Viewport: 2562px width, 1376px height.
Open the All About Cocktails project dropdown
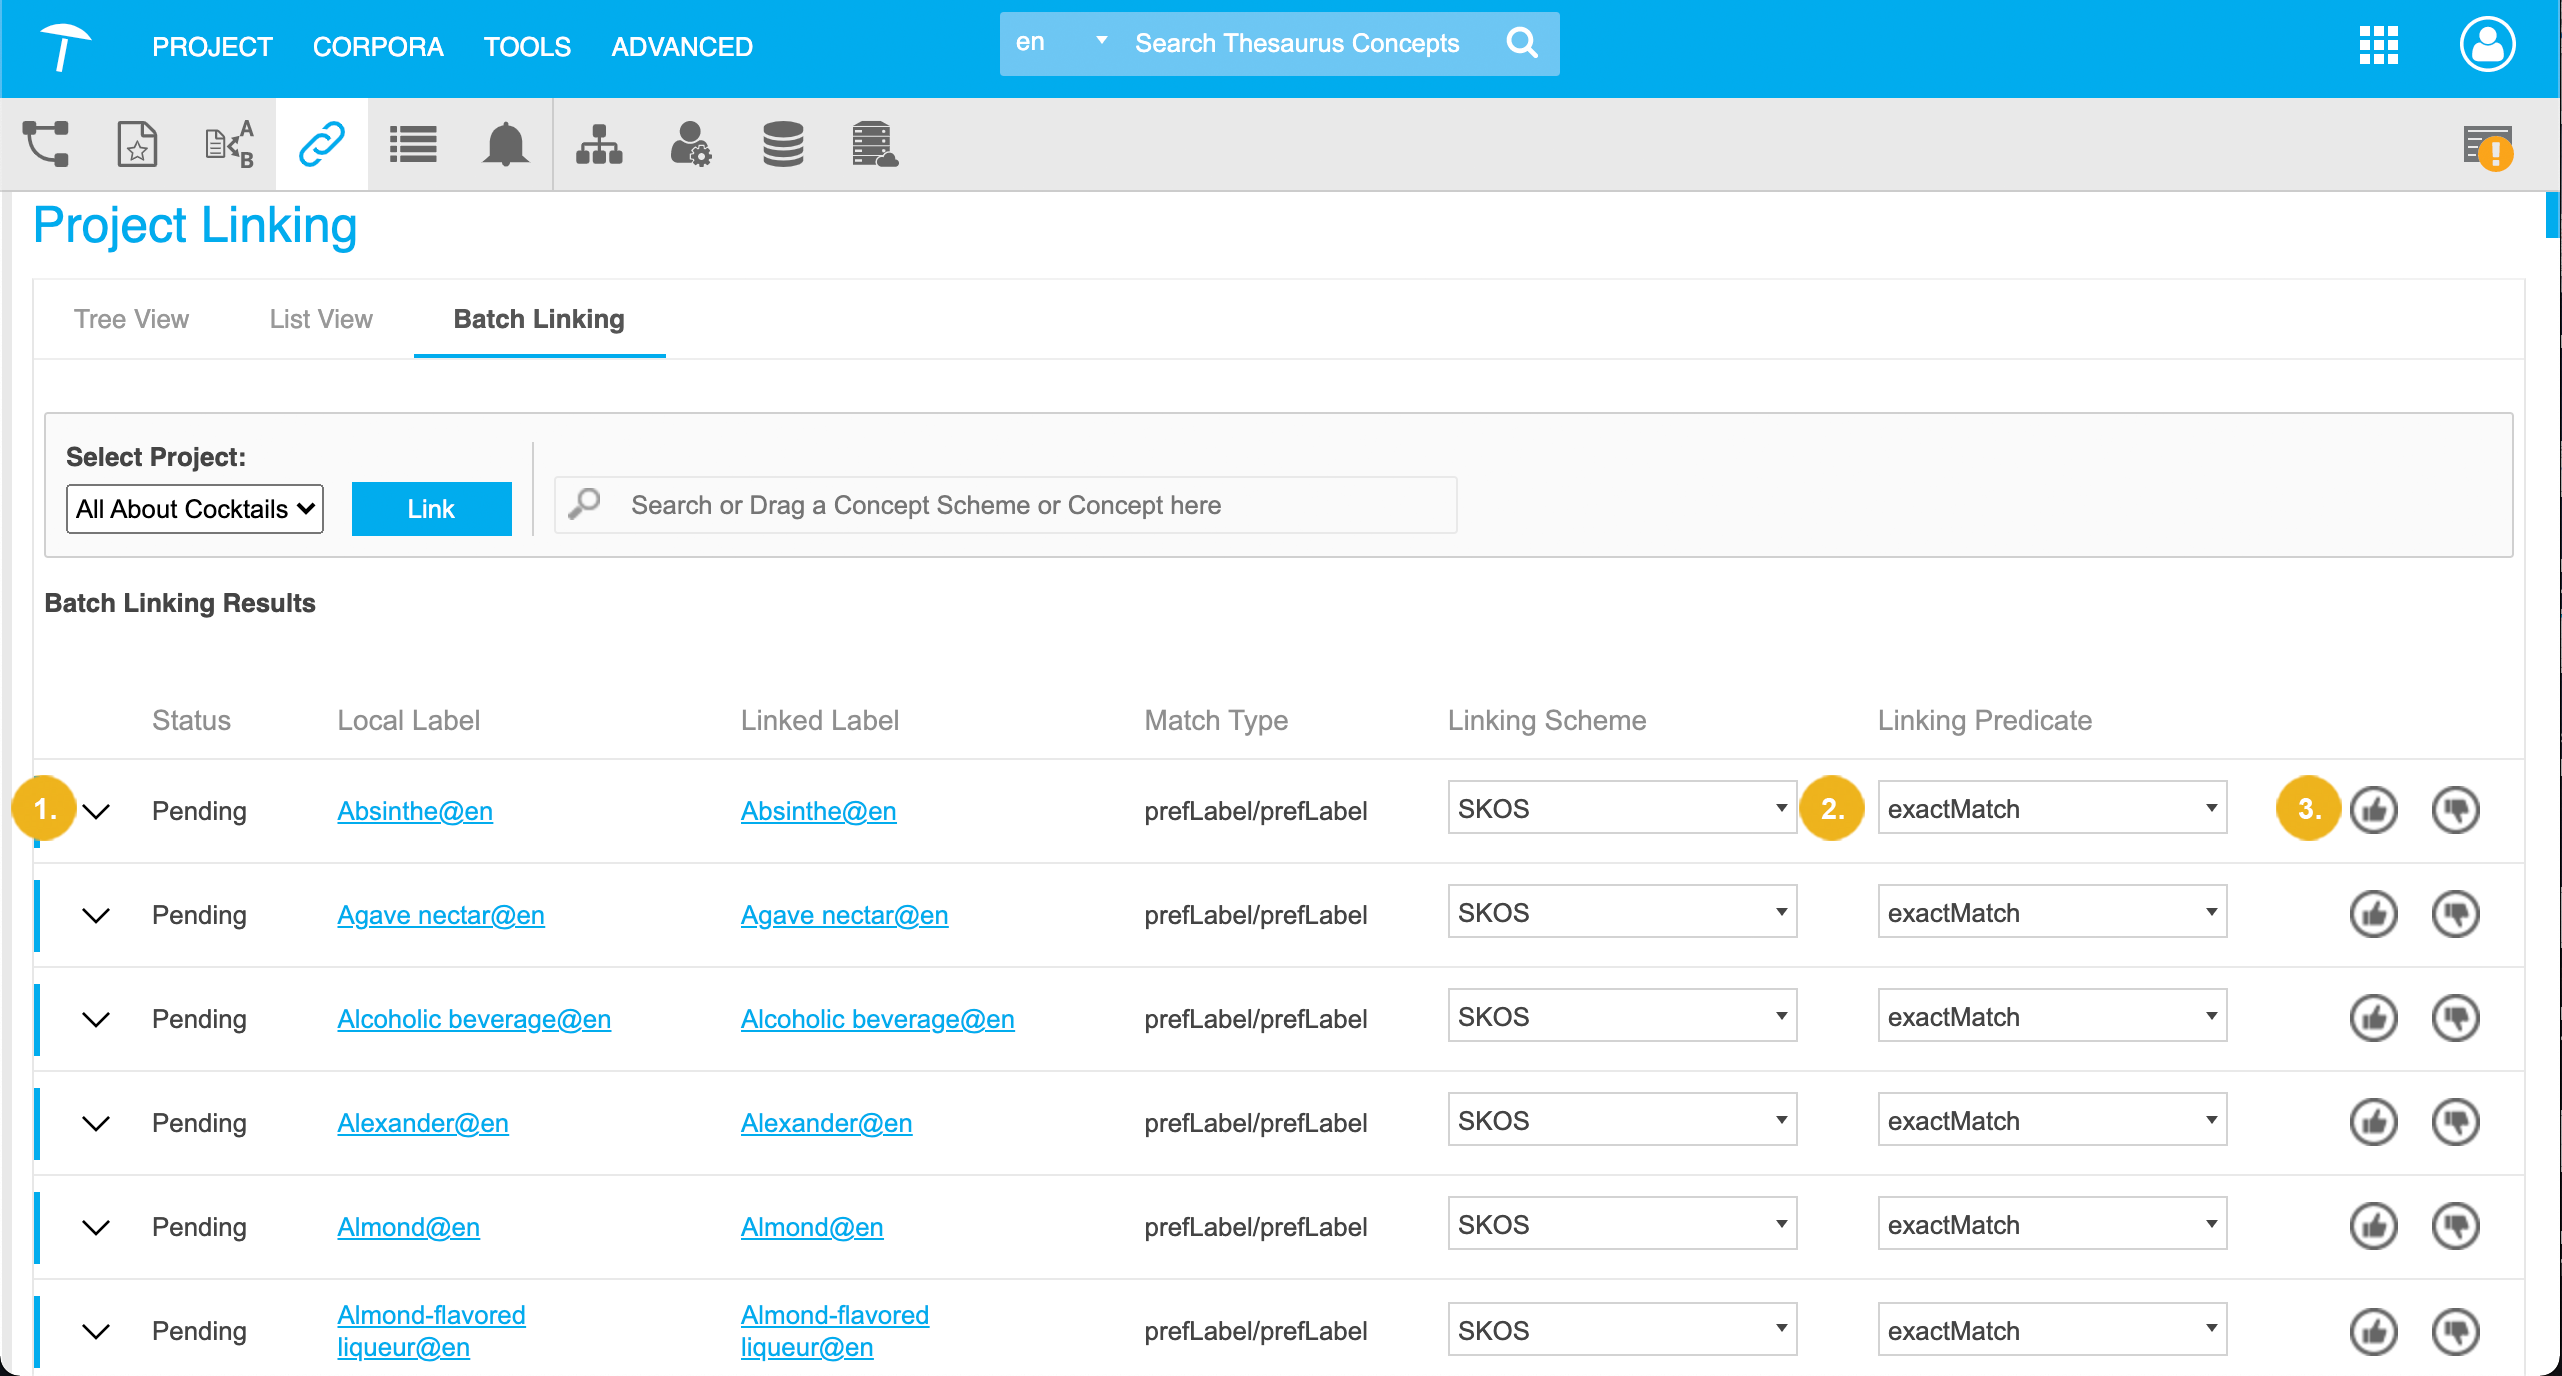point(195,509)
